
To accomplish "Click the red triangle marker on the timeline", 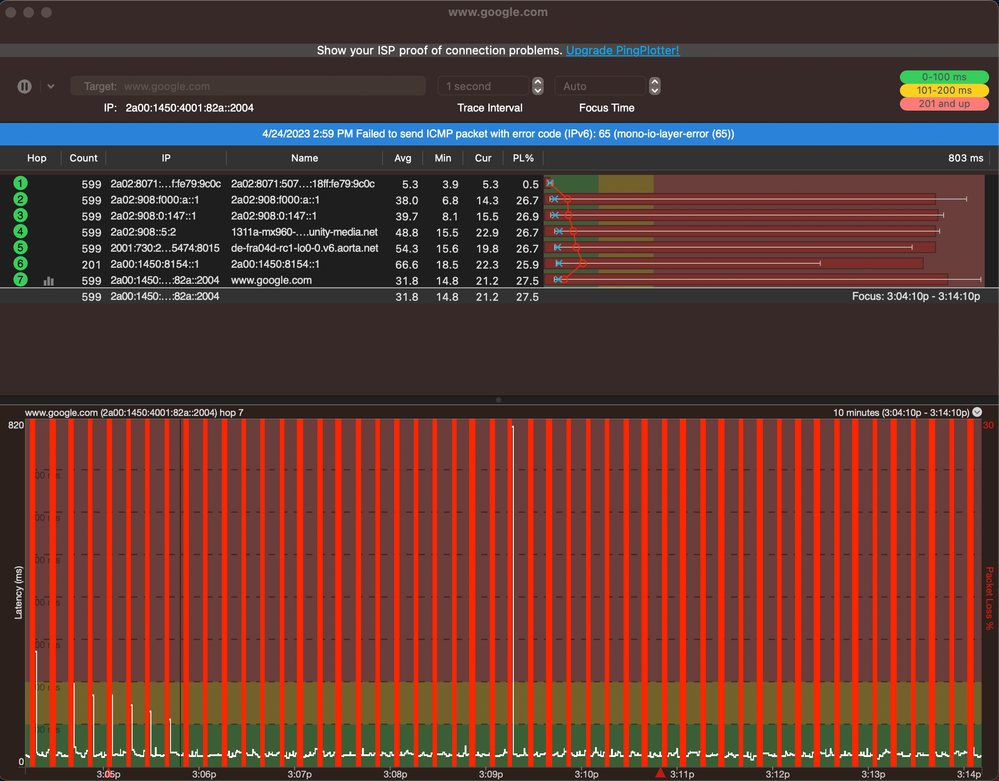I will pyautogui.click(x=659, y=773).
